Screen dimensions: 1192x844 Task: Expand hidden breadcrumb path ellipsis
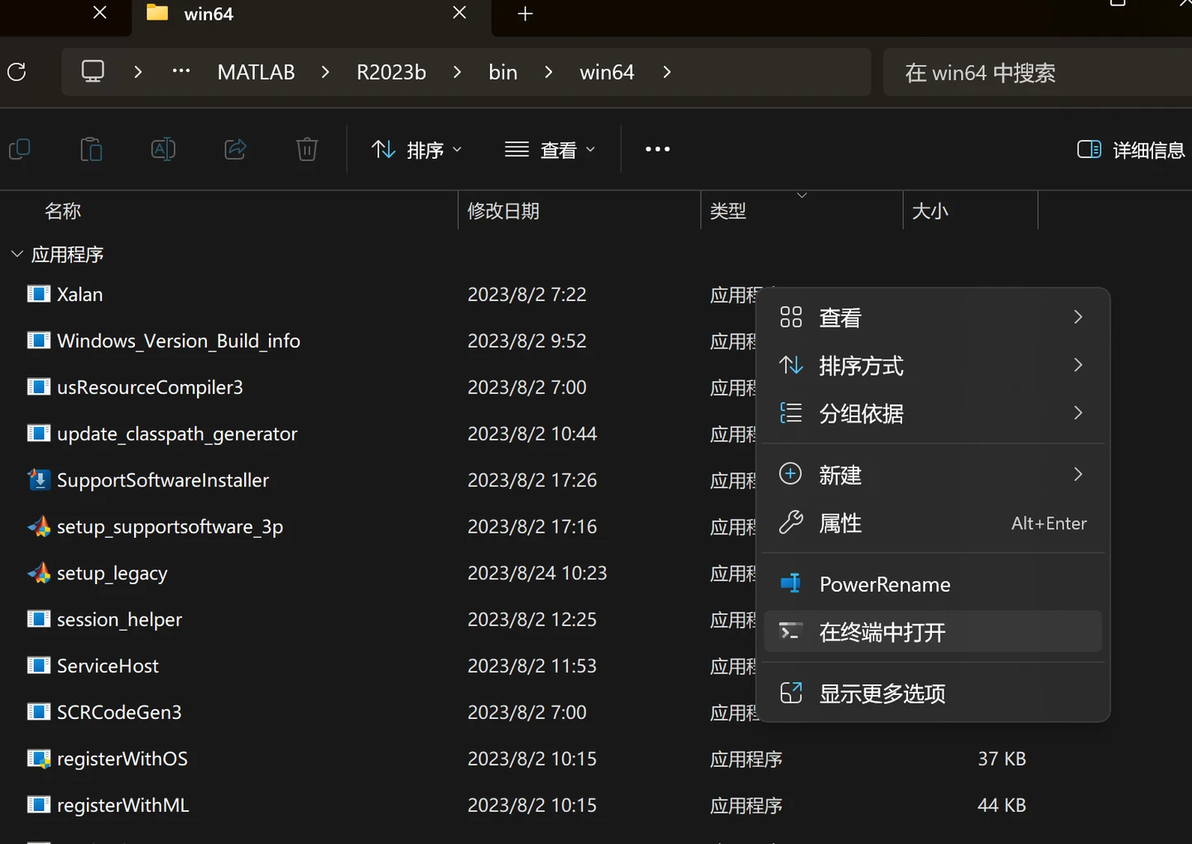click(181, 71)
